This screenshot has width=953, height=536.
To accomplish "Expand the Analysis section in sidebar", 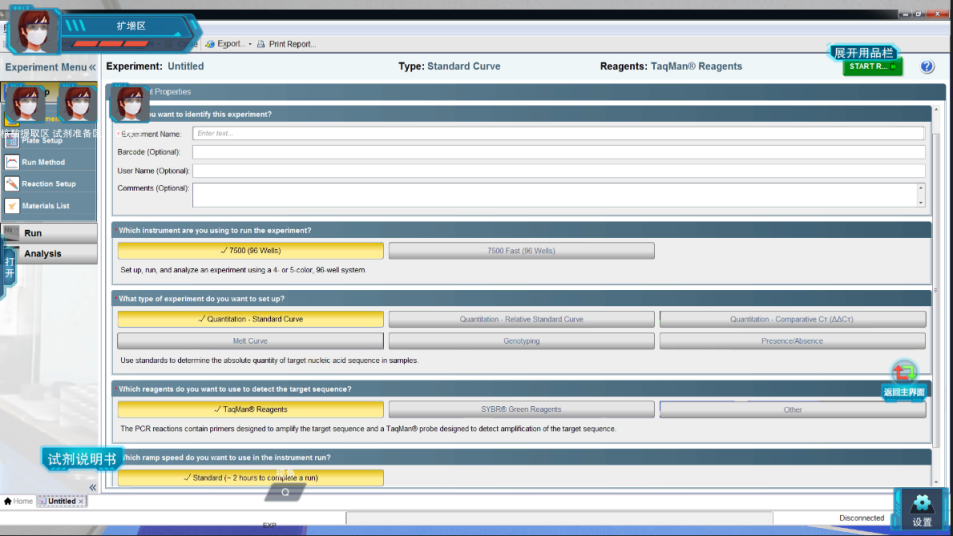I will pos(49,254).
